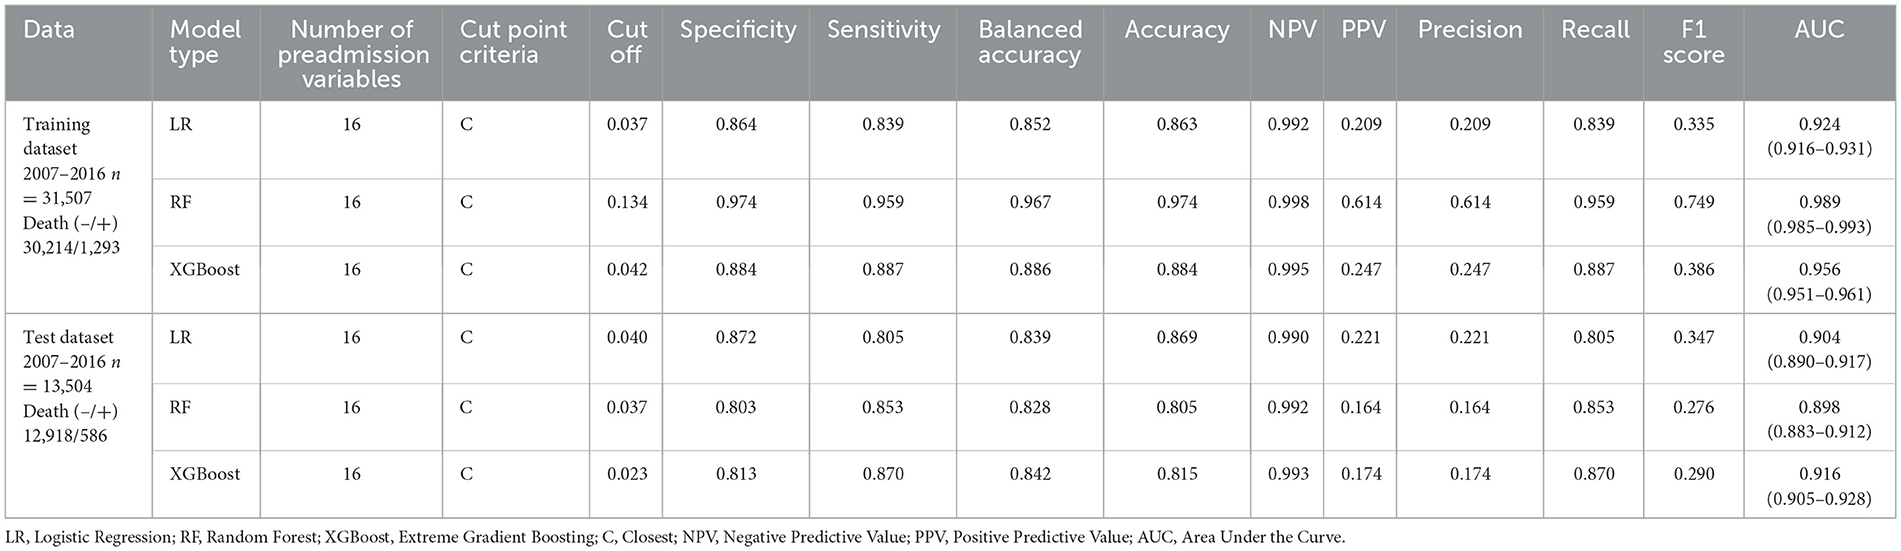Click the training XGBoost AUC cell 0.956
The width and height of the screenshot is (1901, 551).
coord(1819,281)
